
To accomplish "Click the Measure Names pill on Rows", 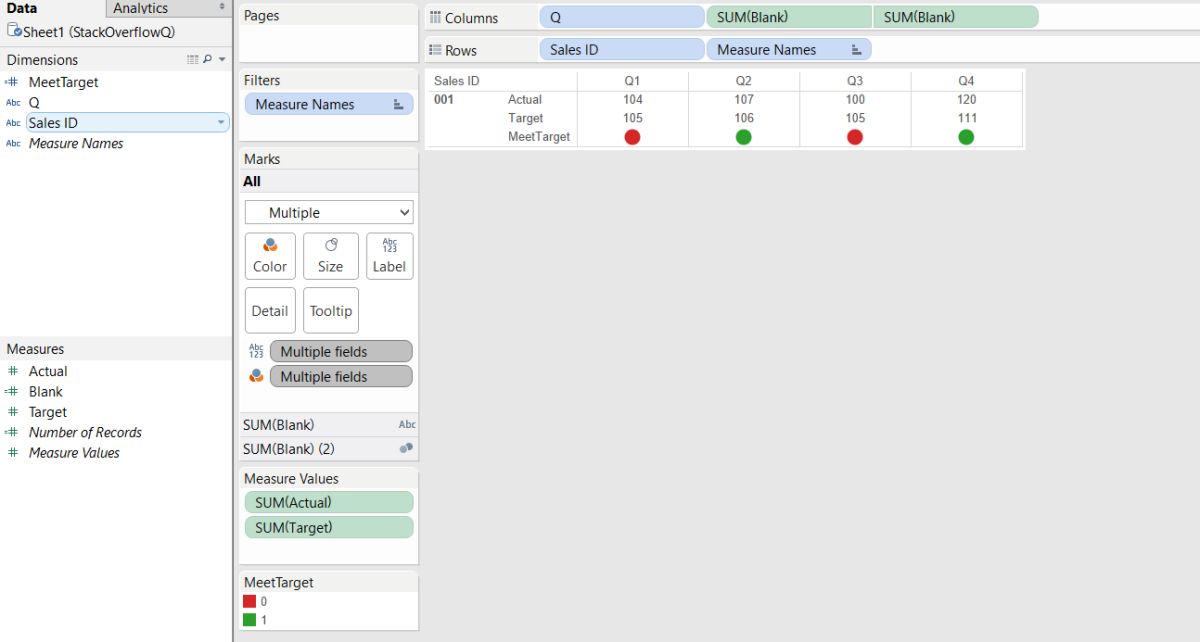I will [789, 49].
